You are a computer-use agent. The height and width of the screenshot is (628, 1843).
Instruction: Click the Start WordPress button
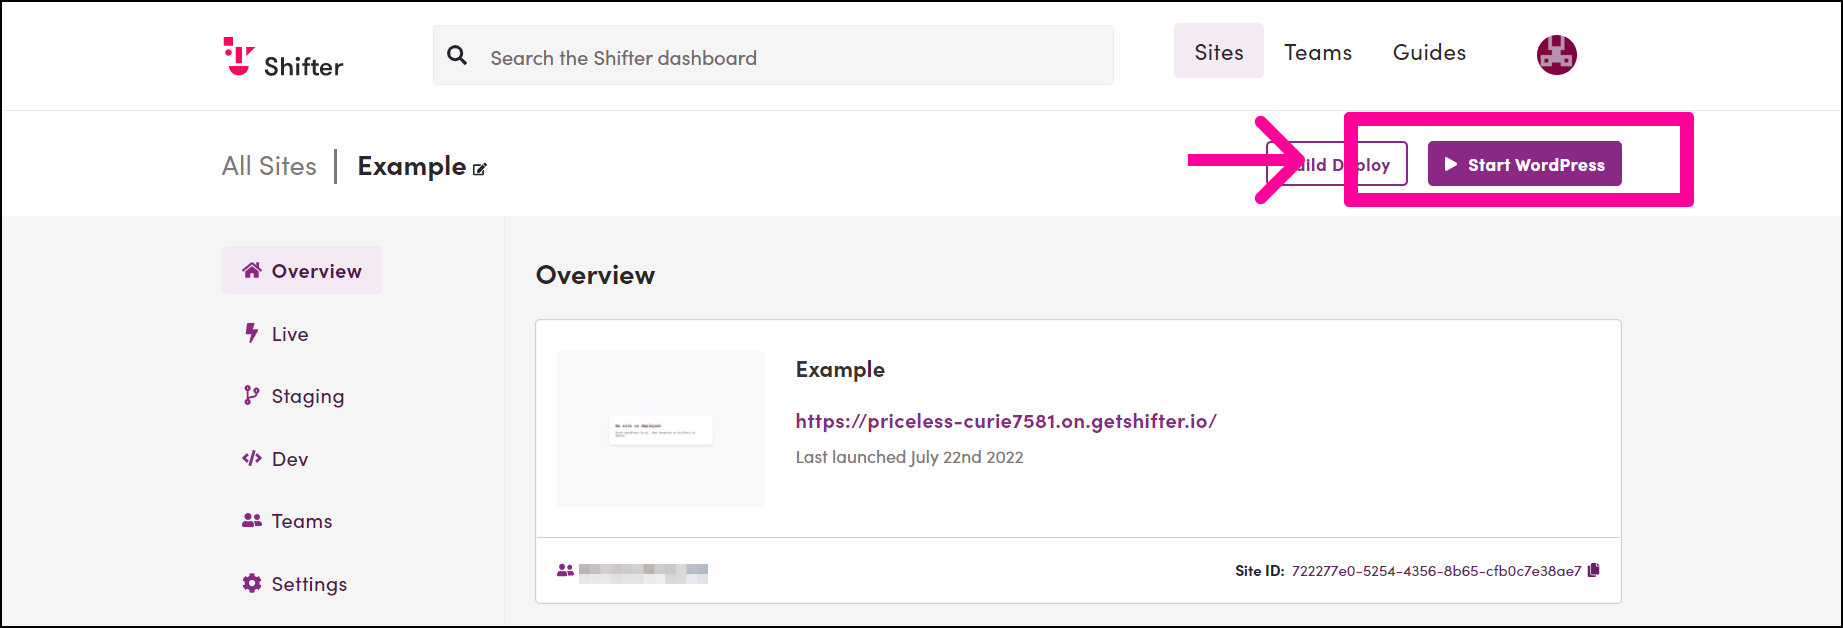[1524, 164]
